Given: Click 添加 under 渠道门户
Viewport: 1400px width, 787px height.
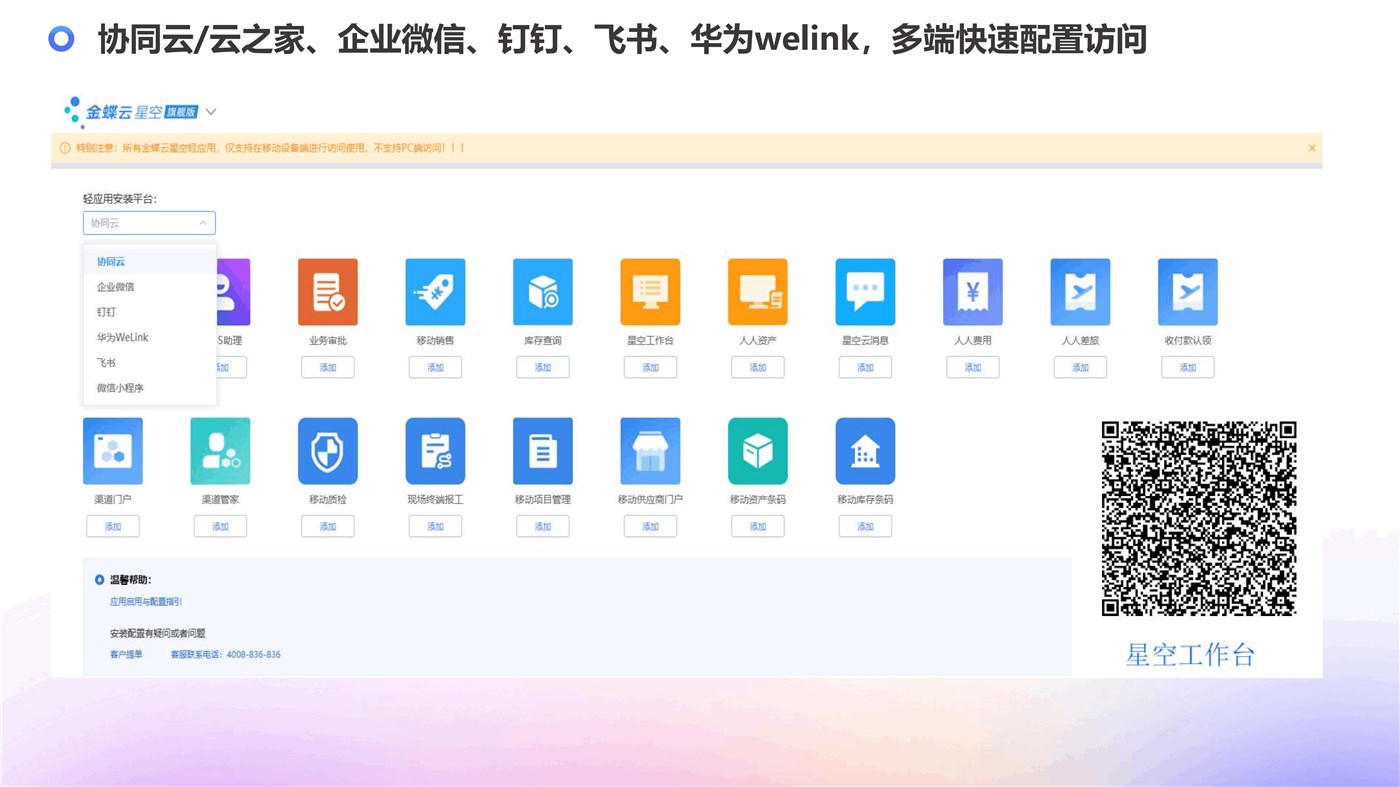Looking at the screenshot, I should pos(113,526).
